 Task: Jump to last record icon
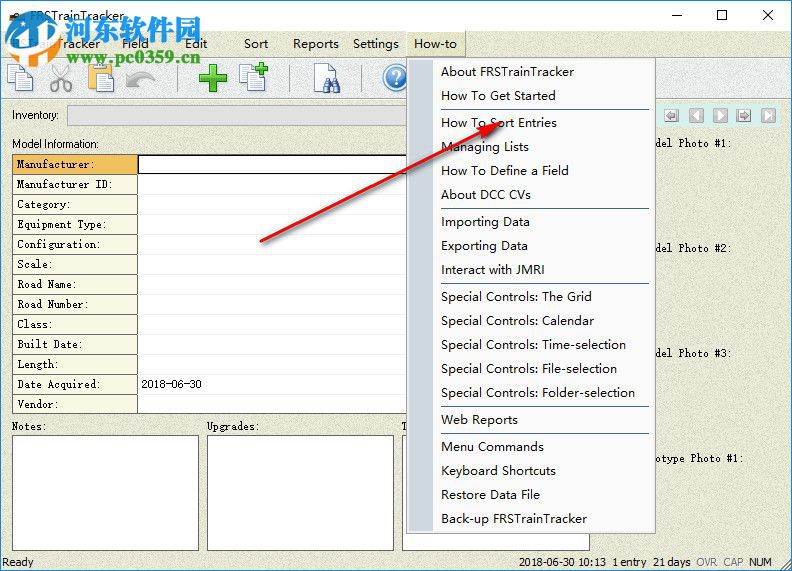pyautogui.click(x=768, y=116)
